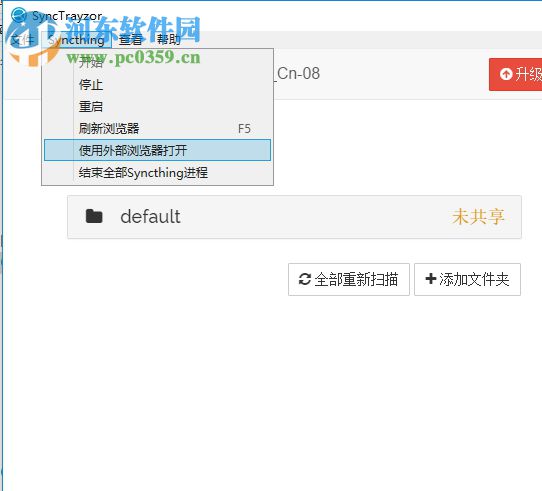Click the plus icon on 添加文件夹

(431, 279)
